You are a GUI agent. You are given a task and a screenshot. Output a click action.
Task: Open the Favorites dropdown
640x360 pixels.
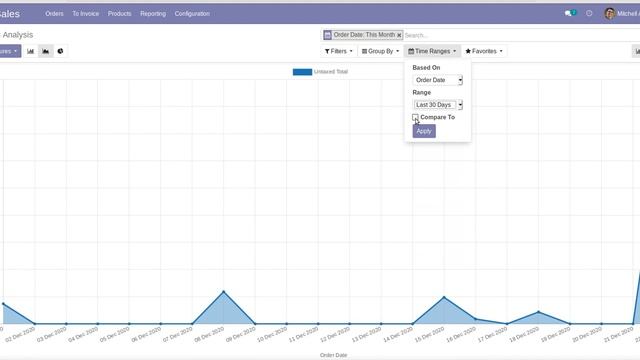coord(484,51)
